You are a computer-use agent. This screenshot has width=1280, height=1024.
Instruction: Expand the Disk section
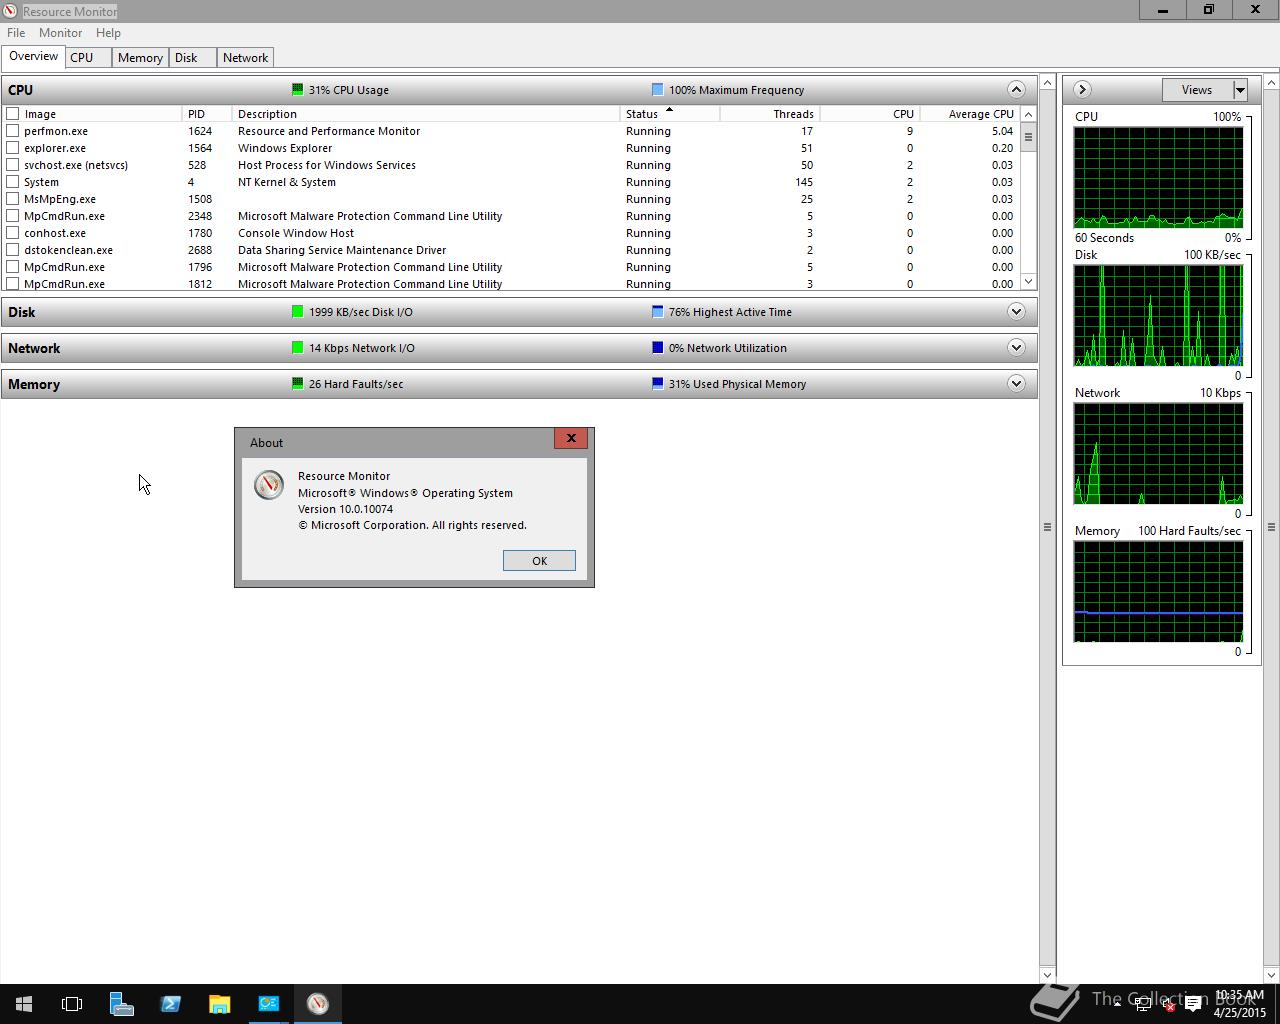click(x=1016, y=312)
